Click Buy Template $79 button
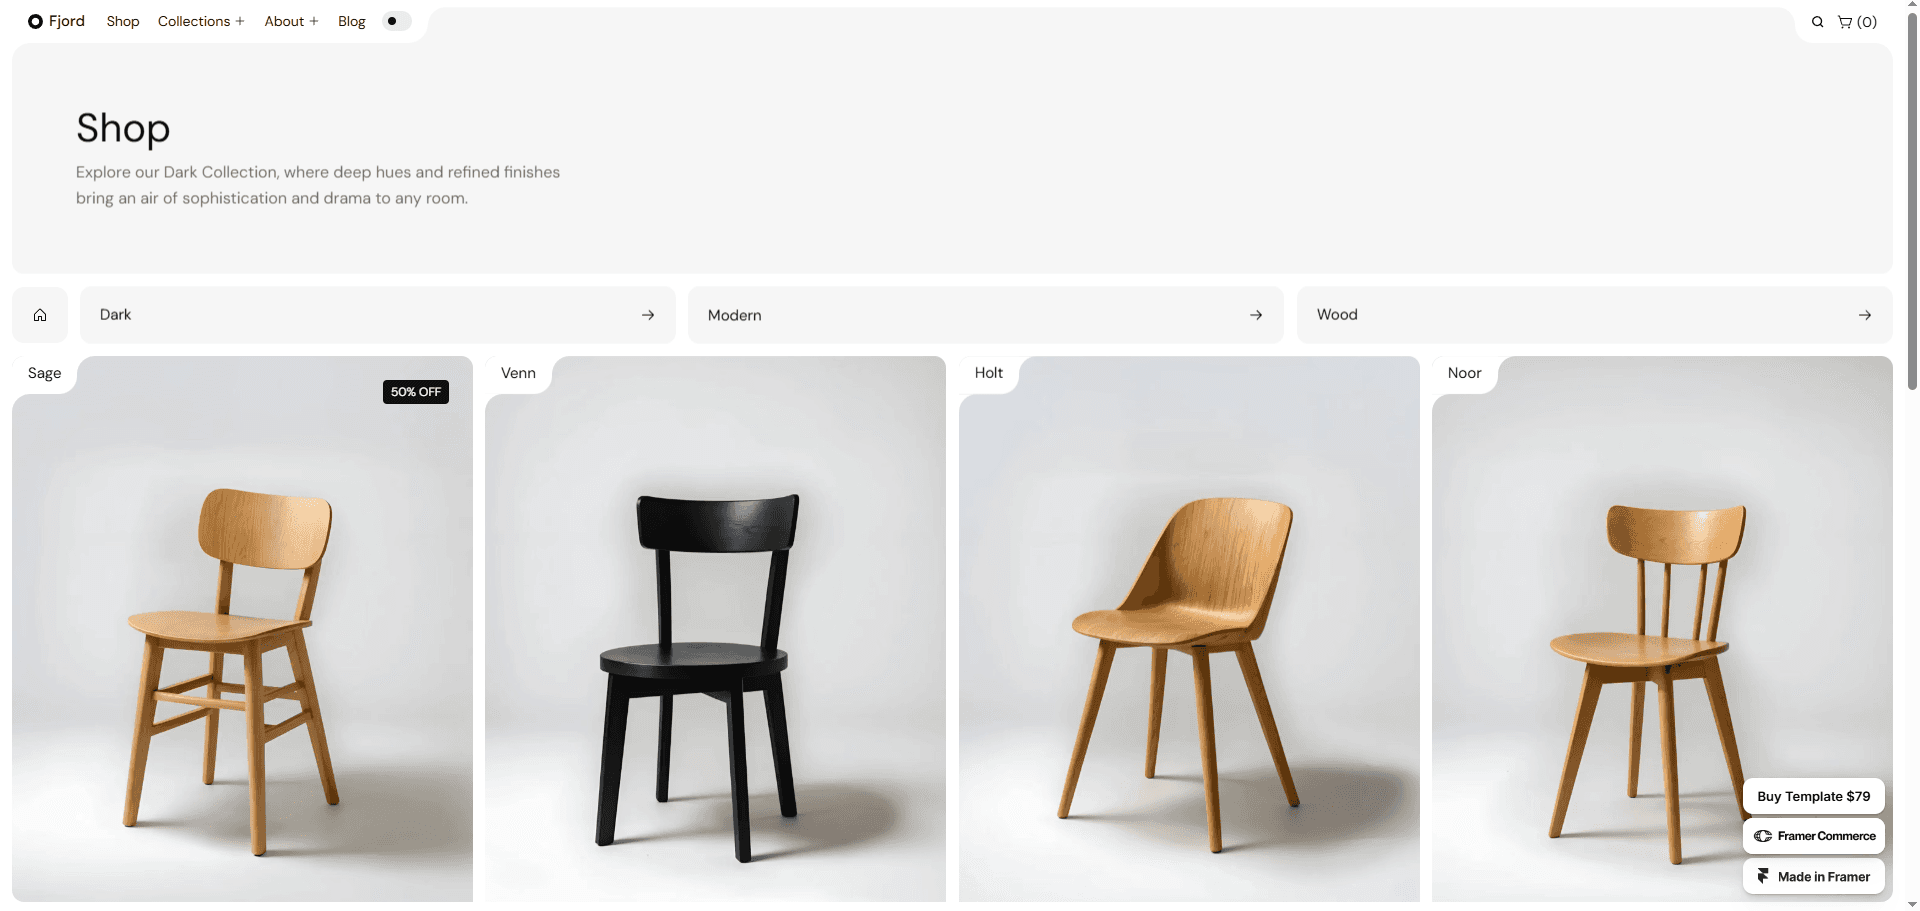Screen dimensions: 1920x911 click(x=1813, y=796)
